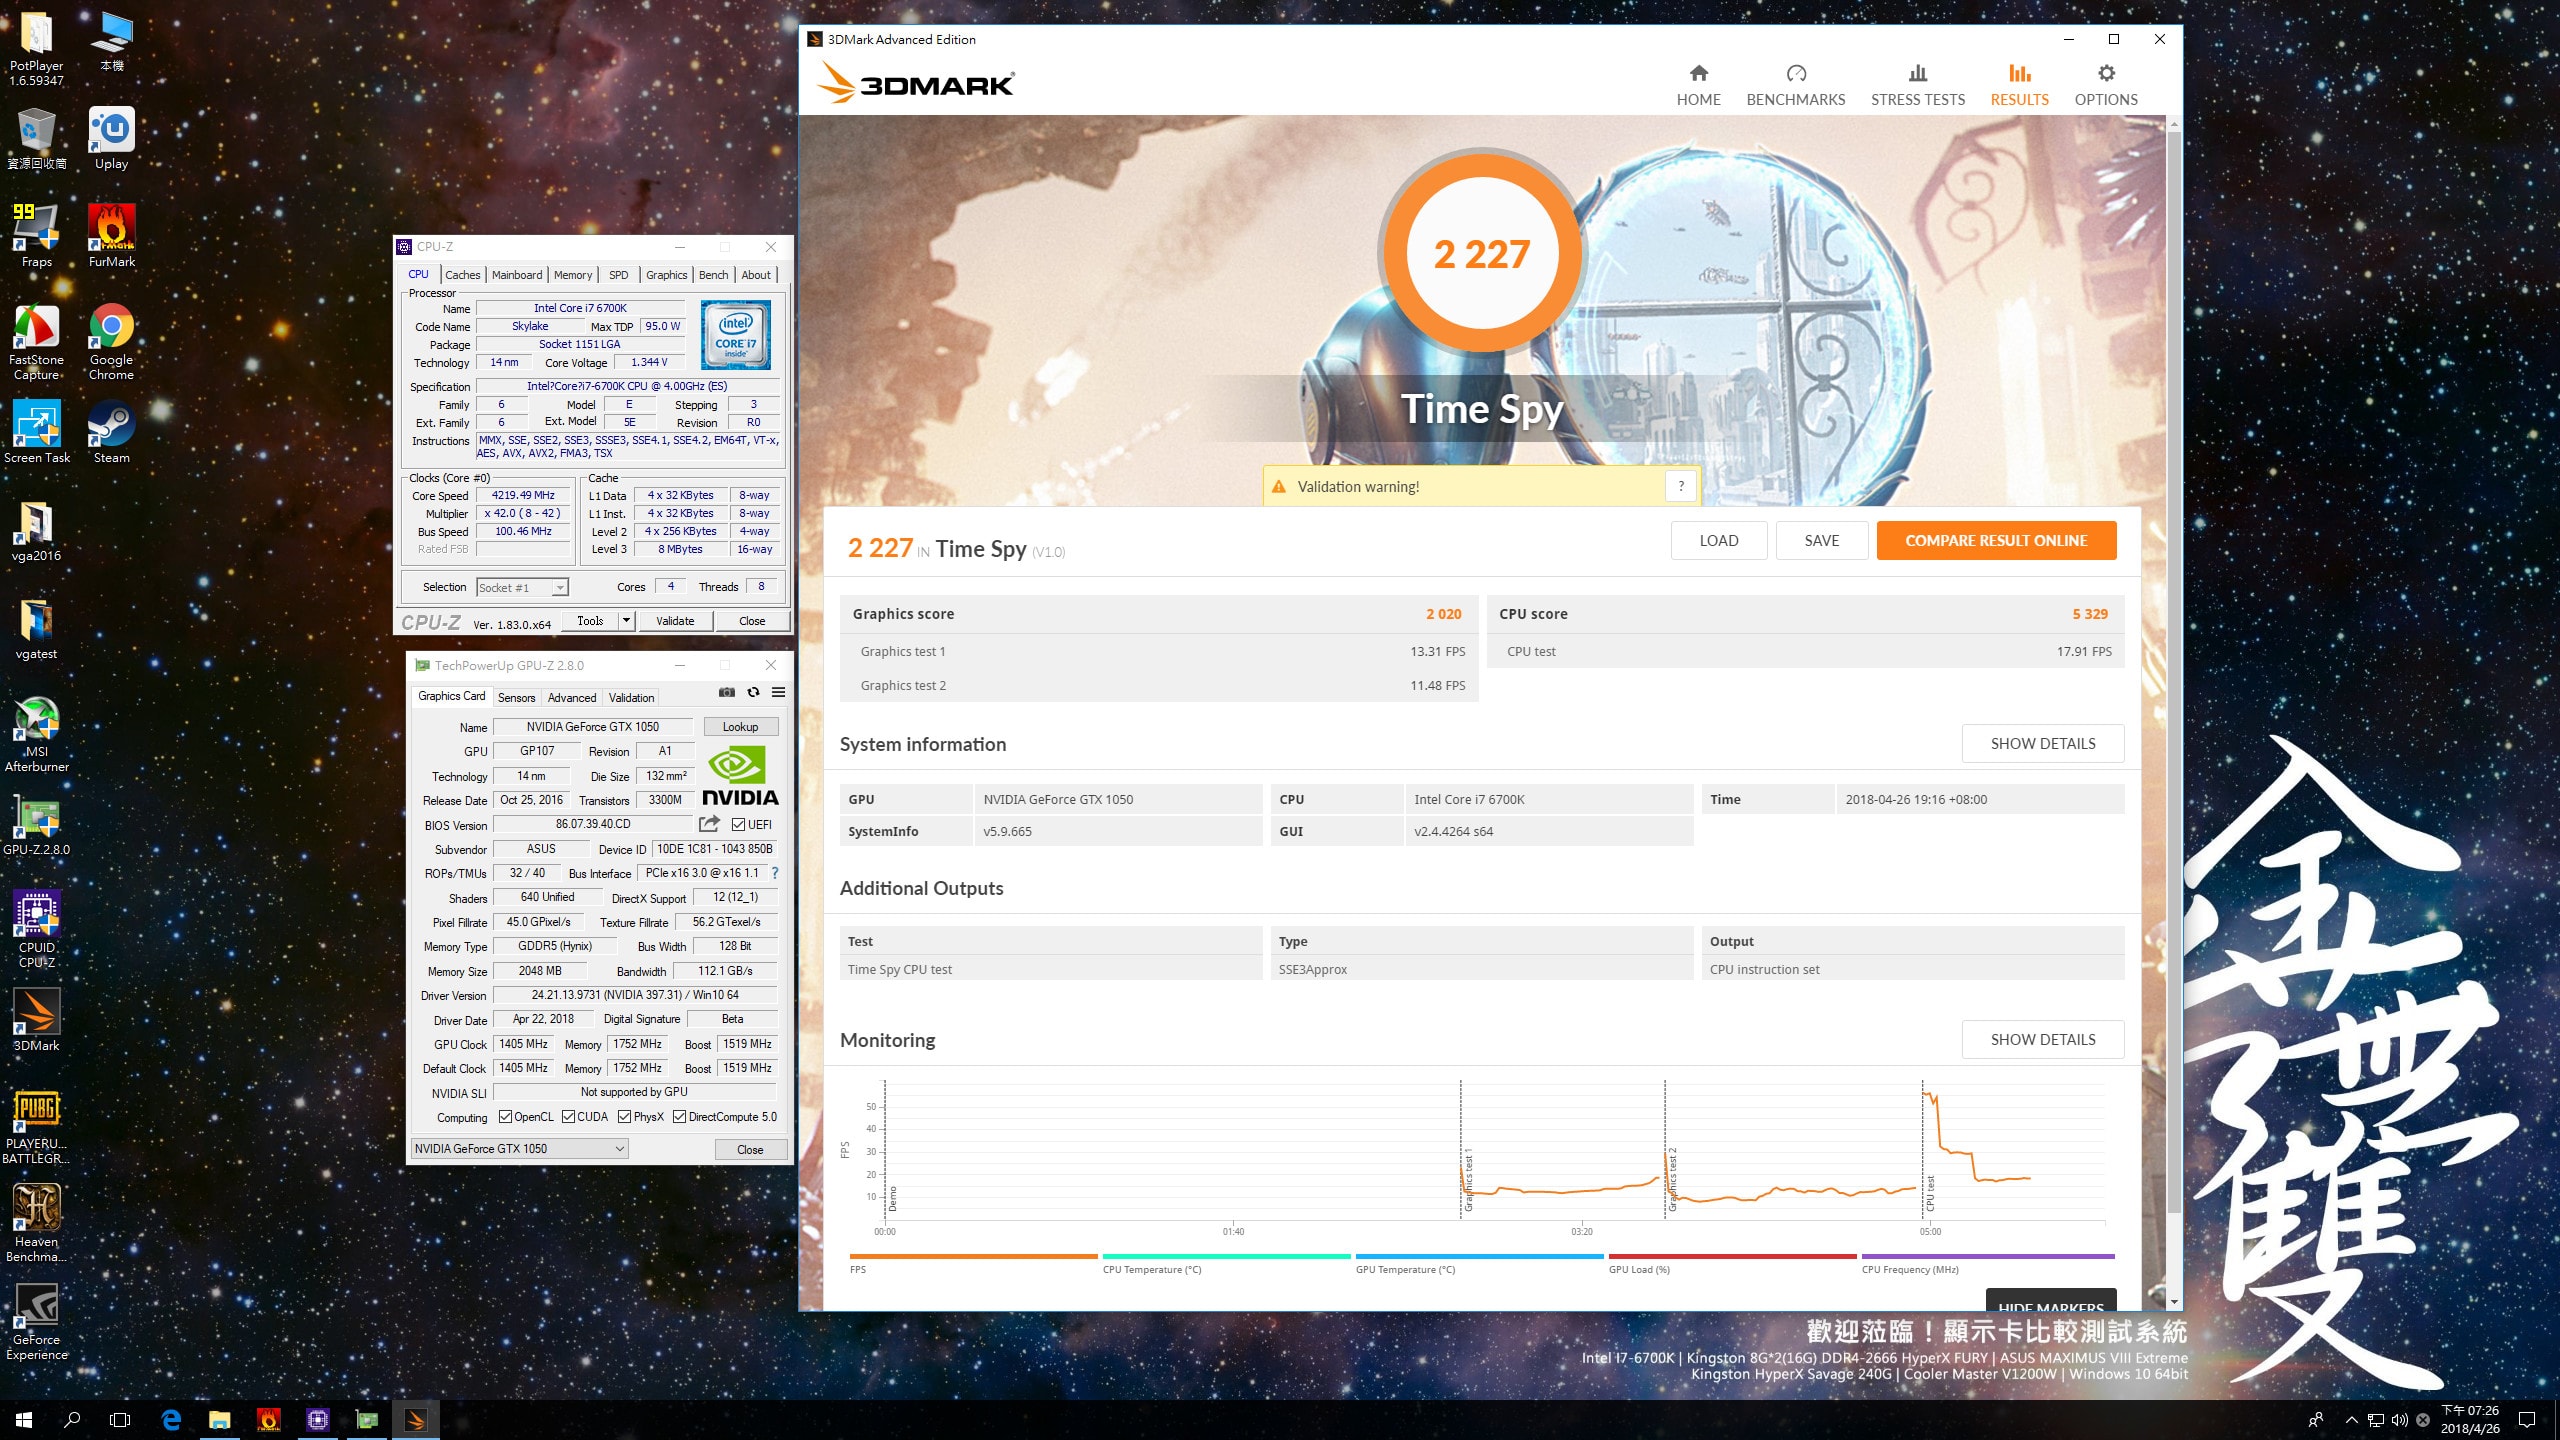This screenshot has height=1440, width=2560.
Task: Expand the validation warning help button
Action: 1681,487
